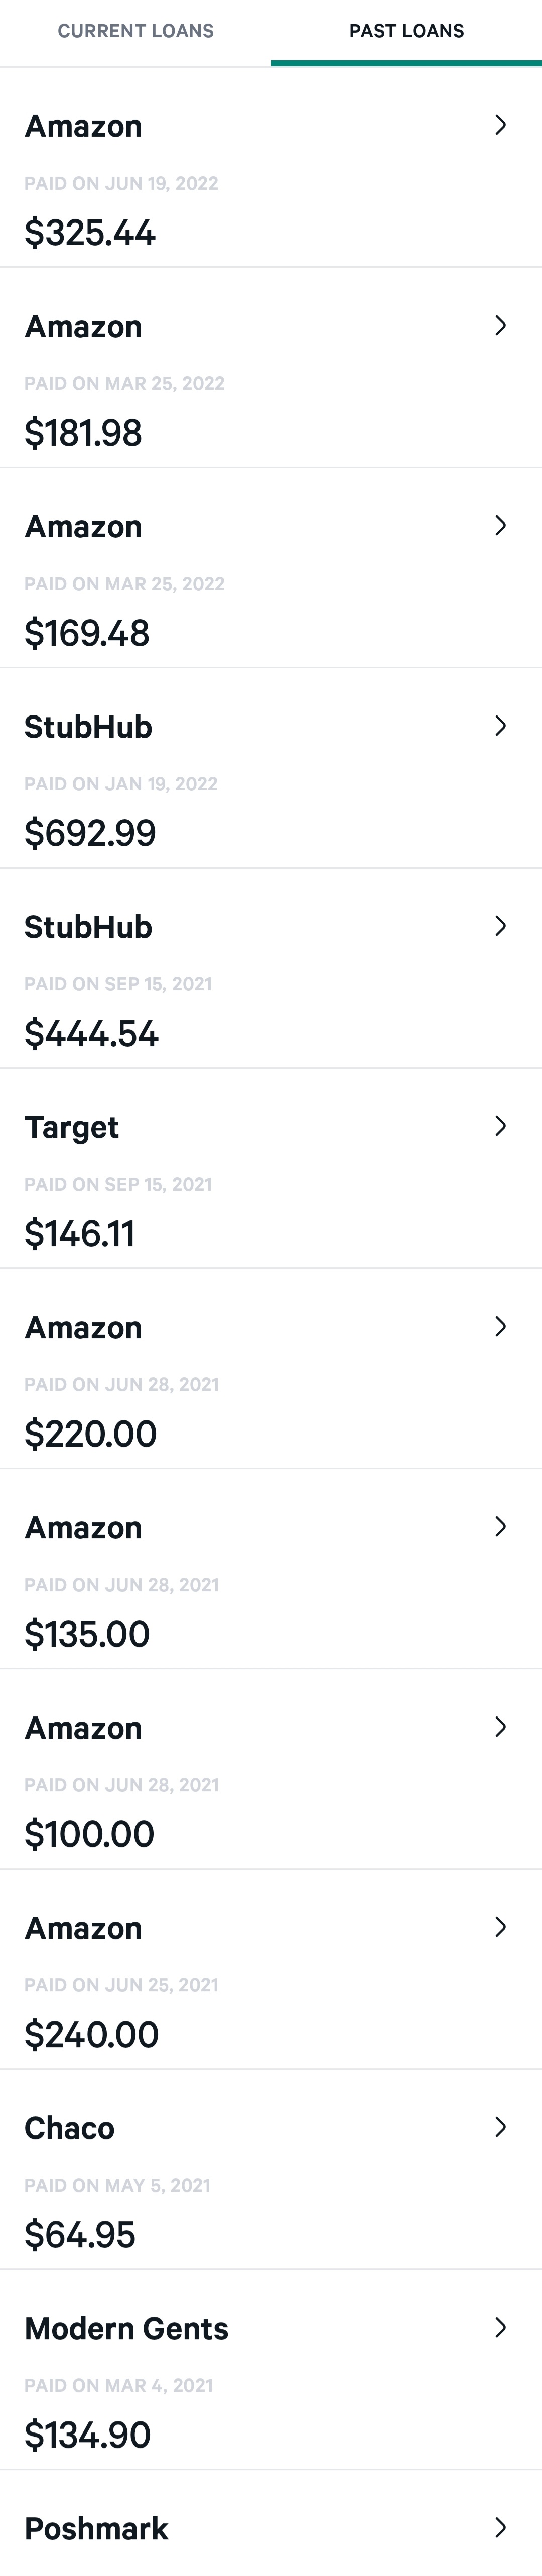This screenshot has height=2576, width=542.
Task: Expand the Poshmark loan entry arrow
Action: 500,2527
